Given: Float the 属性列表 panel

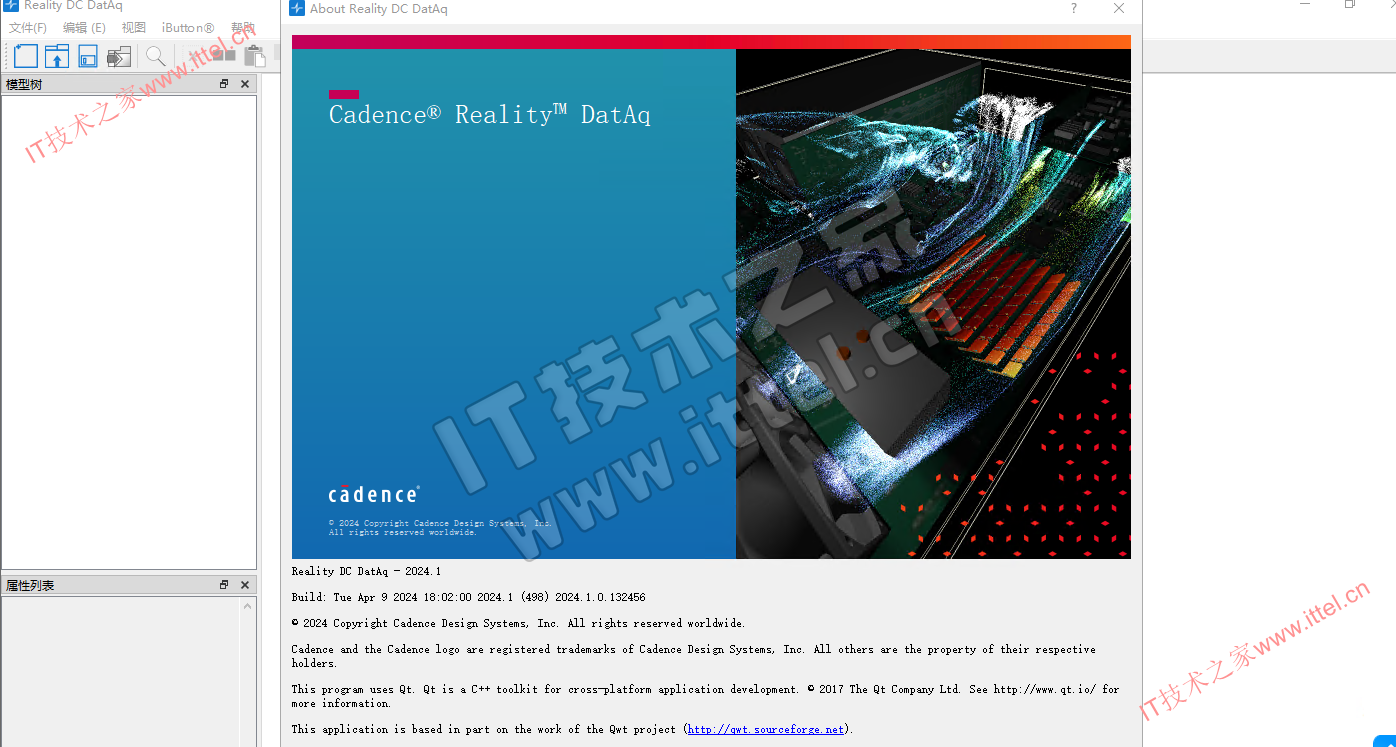Looking at the screenshot, I should tap(224, 585).
